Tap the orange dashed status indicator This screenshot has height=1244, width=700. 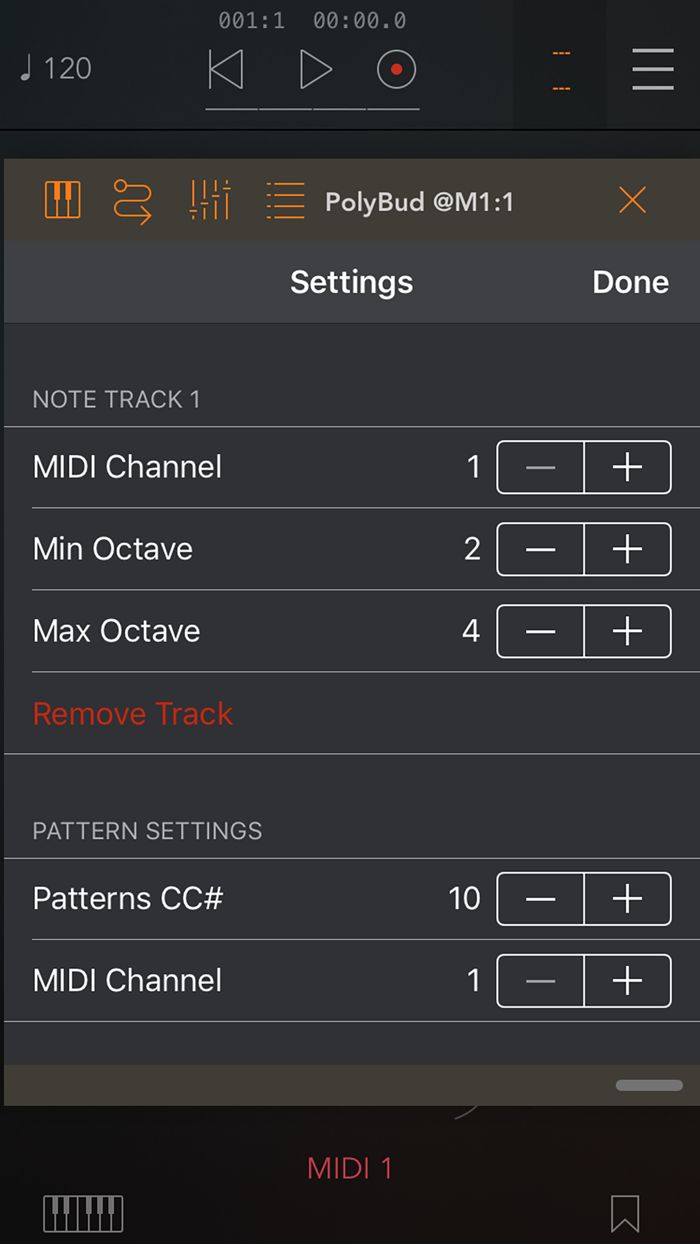pyautogui.click(x=560, y=69)
